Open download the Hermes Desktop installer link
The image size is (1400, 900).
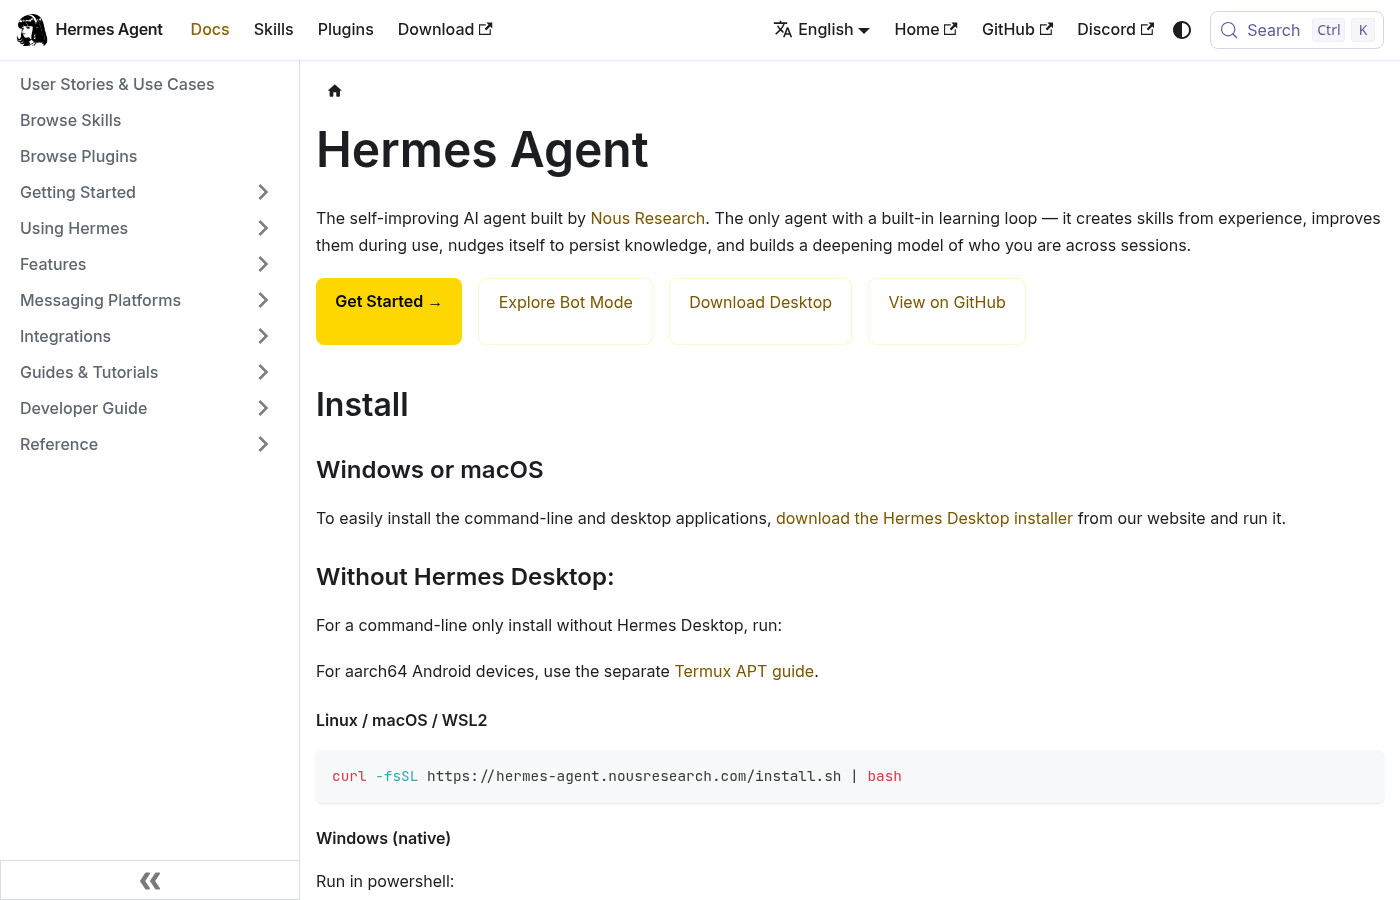pos(924,518)
